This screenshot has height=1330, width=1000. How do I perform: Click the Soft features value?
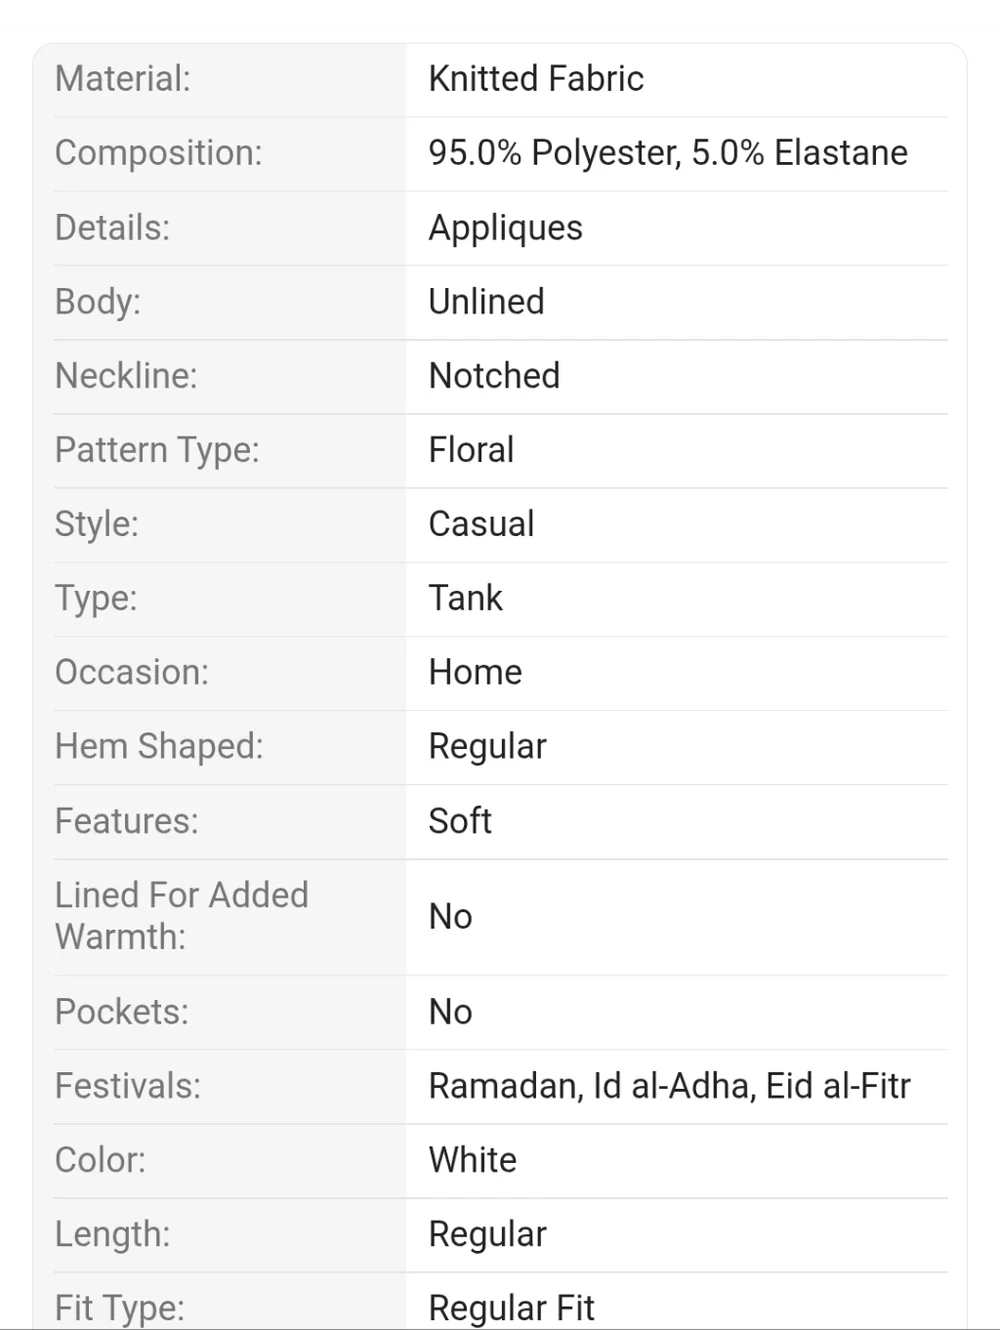pos(460,821)
